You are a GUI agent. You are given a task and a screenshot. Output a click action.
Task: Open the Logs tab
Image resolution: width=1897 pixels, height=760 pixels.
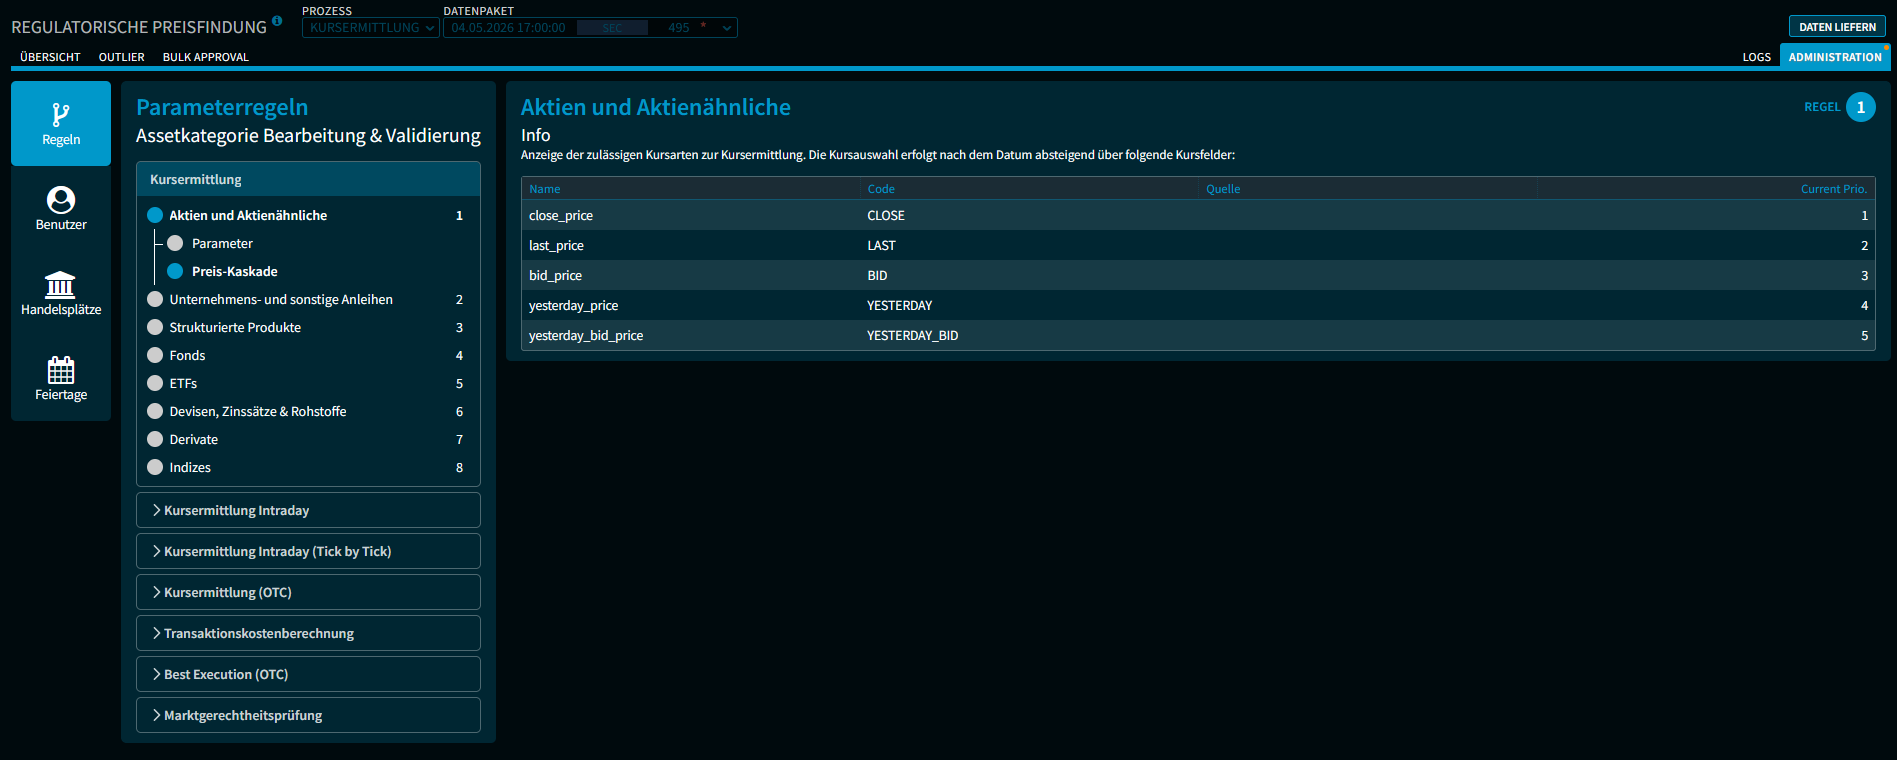(1756, 57)
